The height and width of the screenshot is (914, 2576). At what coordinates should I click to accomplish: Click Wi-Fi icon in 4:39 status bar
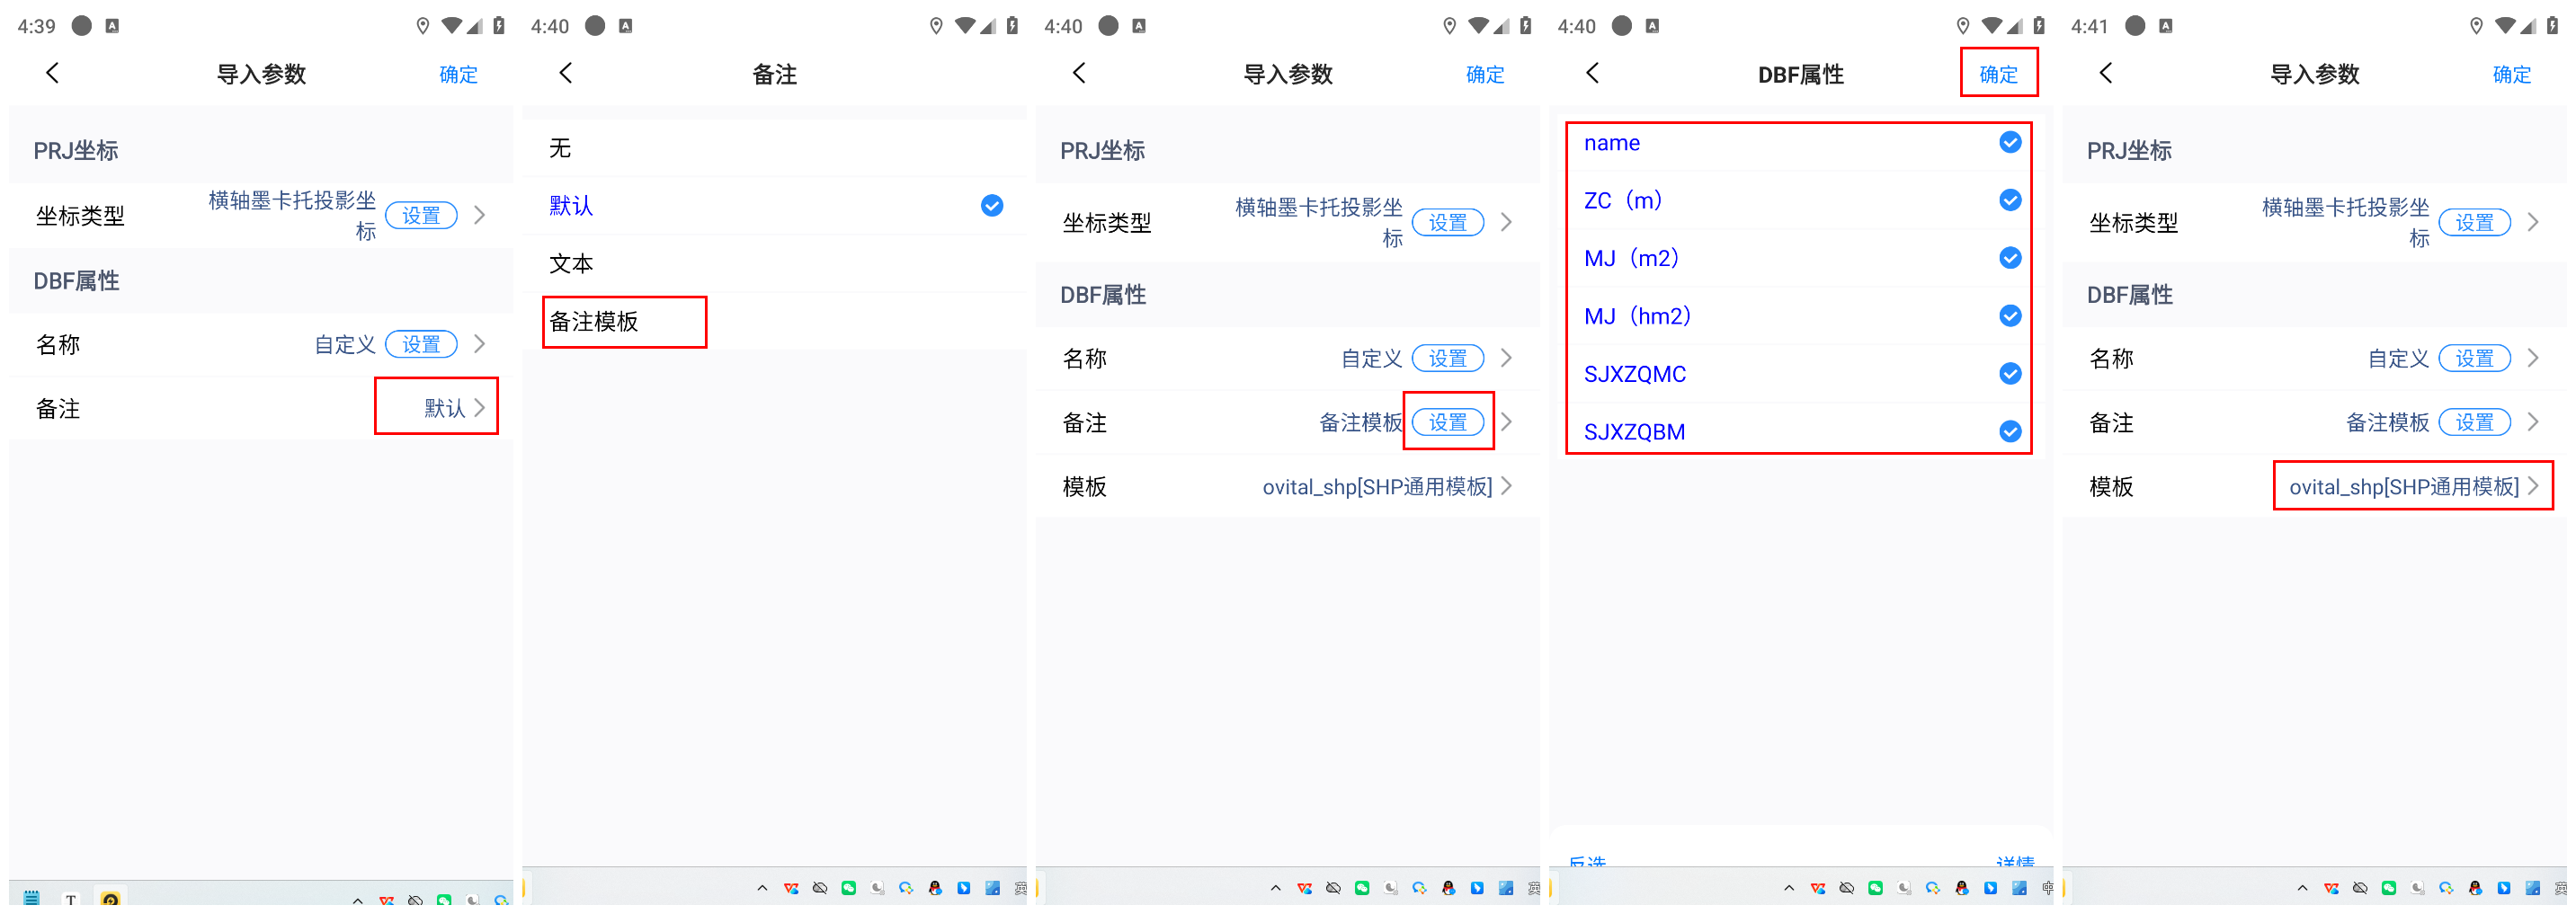tap(452, 26)
